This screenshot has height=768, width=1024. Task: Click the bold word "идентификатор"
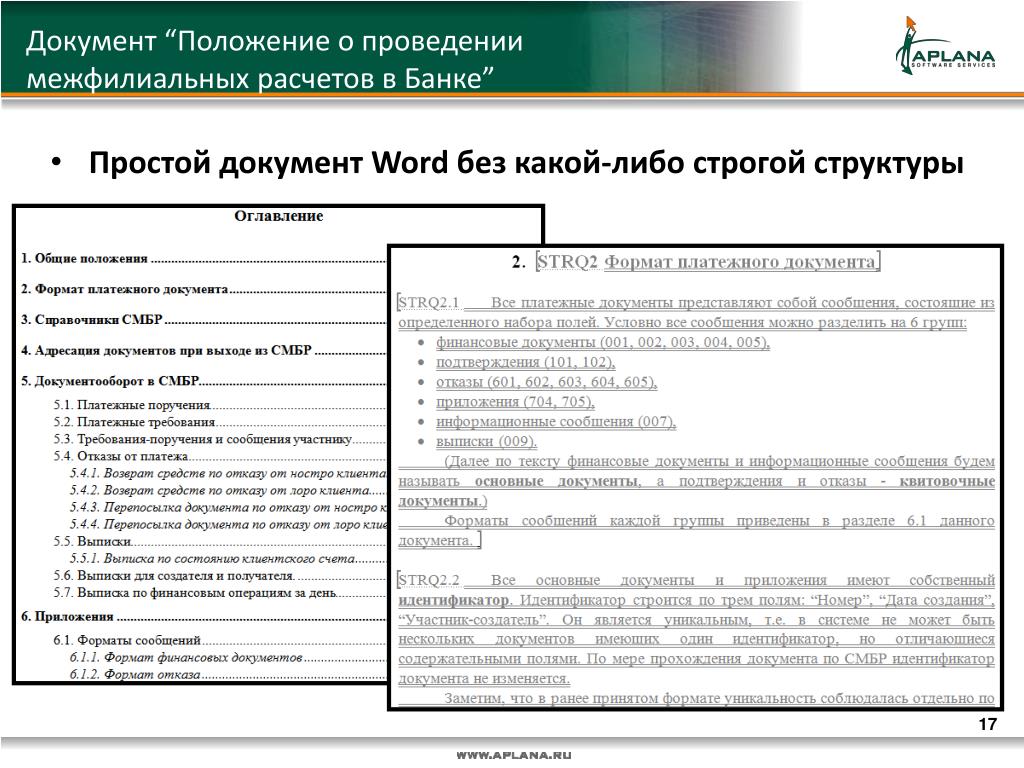(x=453, y=600)
